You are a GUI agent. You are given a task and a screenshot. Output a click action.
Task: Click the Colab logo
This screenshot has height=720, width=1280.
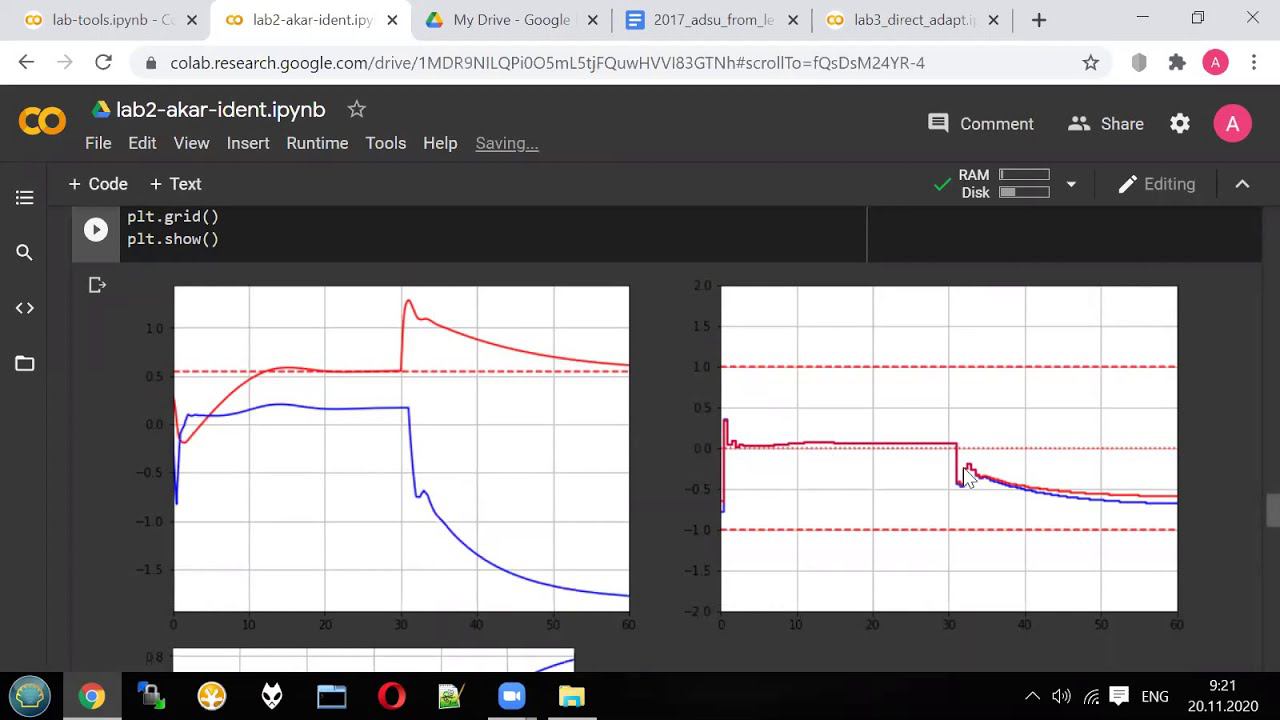(x=42, y=122)
